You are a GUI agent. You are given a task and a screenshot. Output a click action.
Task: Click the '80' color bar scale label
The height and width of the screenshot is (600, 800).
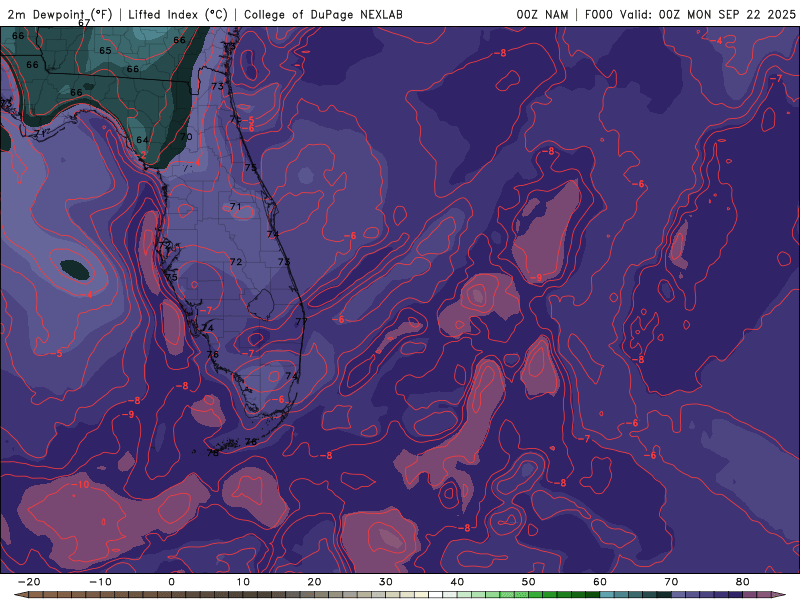tap(743, 582)
